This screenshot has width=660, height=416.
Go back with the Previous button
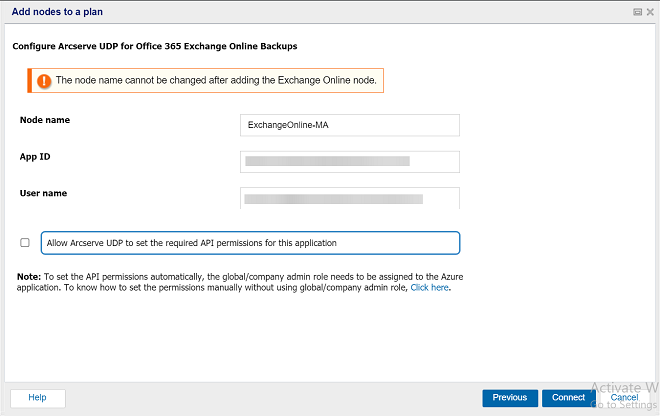pyautogui.click(x=510, y=397)
